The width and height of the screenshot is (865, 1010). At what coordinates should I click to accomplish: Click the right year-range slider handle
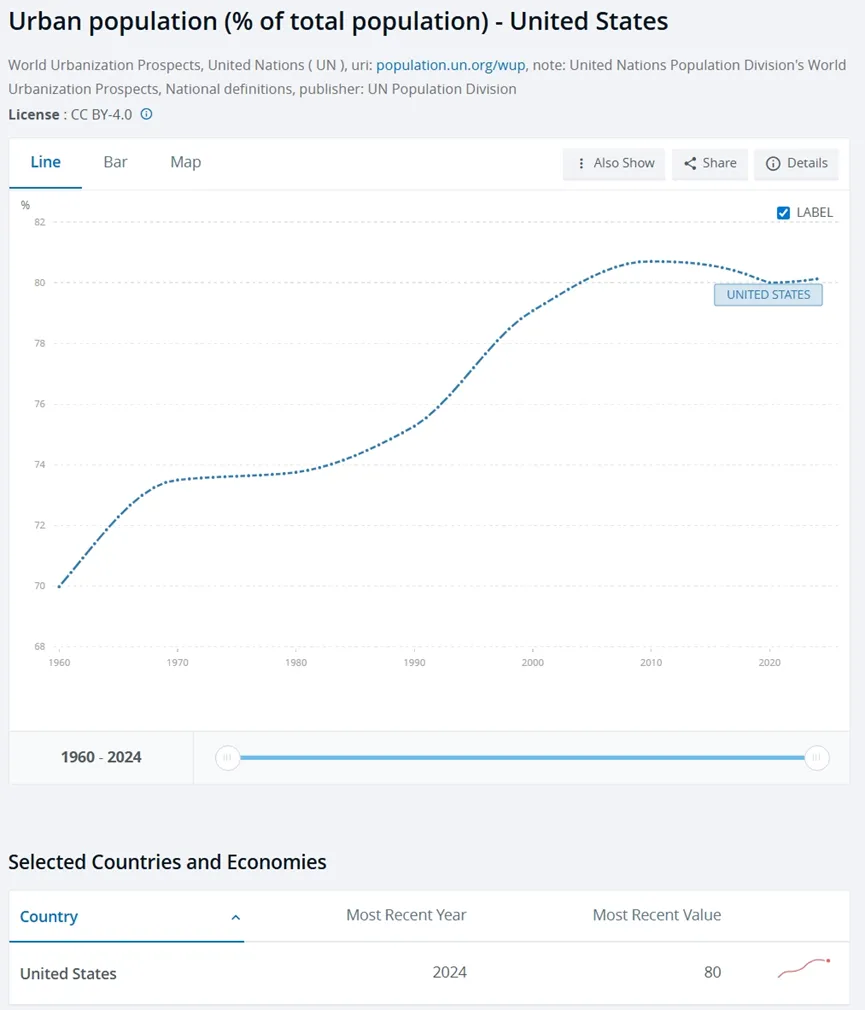(817, 758)
